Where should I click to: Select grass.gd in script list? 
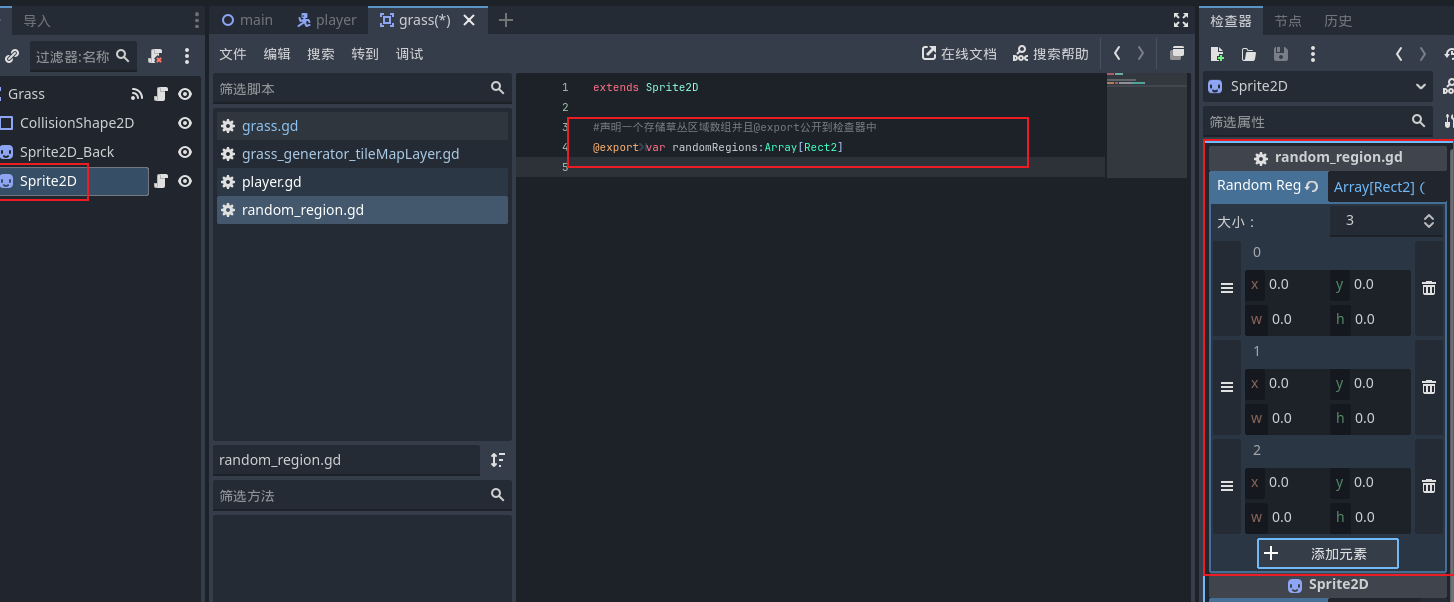[361, 126]
